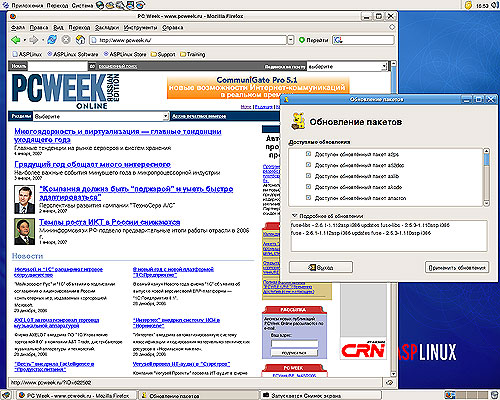Click the red-blue launcher icon before the clock
Image resolution: width=500 pixels, height=400 pixels.
140,5
